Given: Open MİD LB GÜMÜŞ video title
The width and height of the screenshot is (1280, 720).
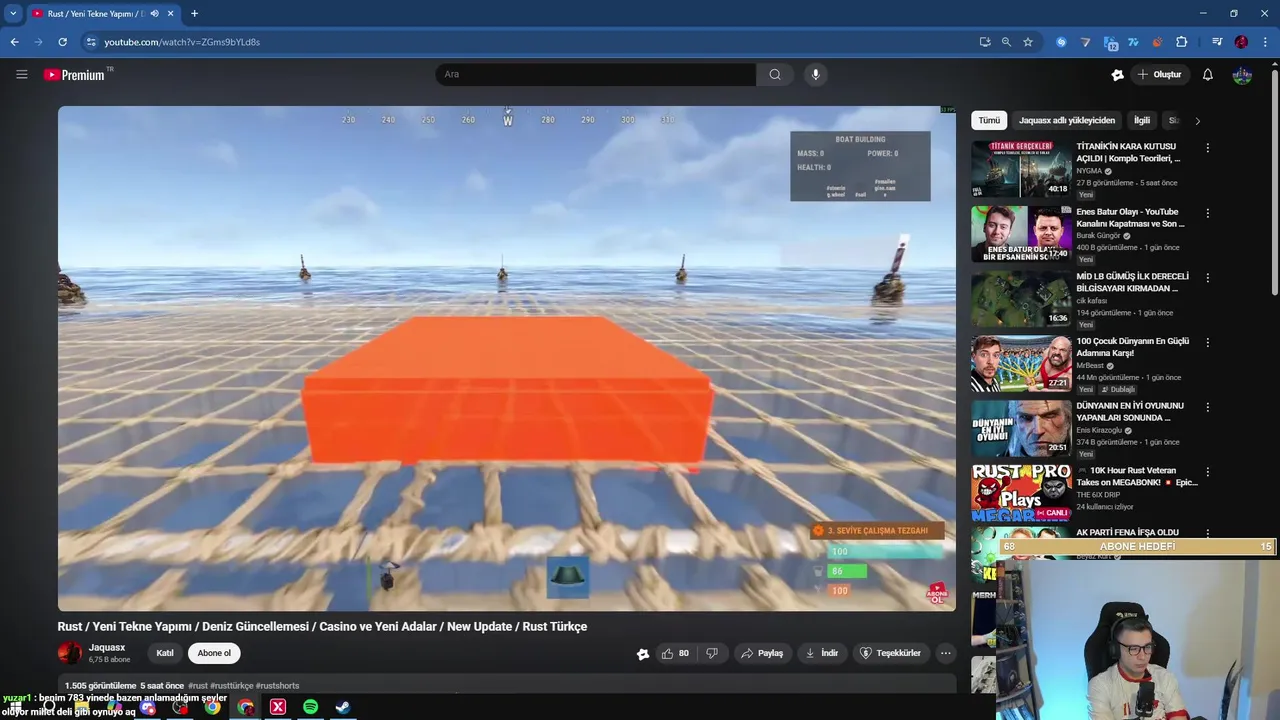Looking at the screenshot, I should pos(1132,282).
